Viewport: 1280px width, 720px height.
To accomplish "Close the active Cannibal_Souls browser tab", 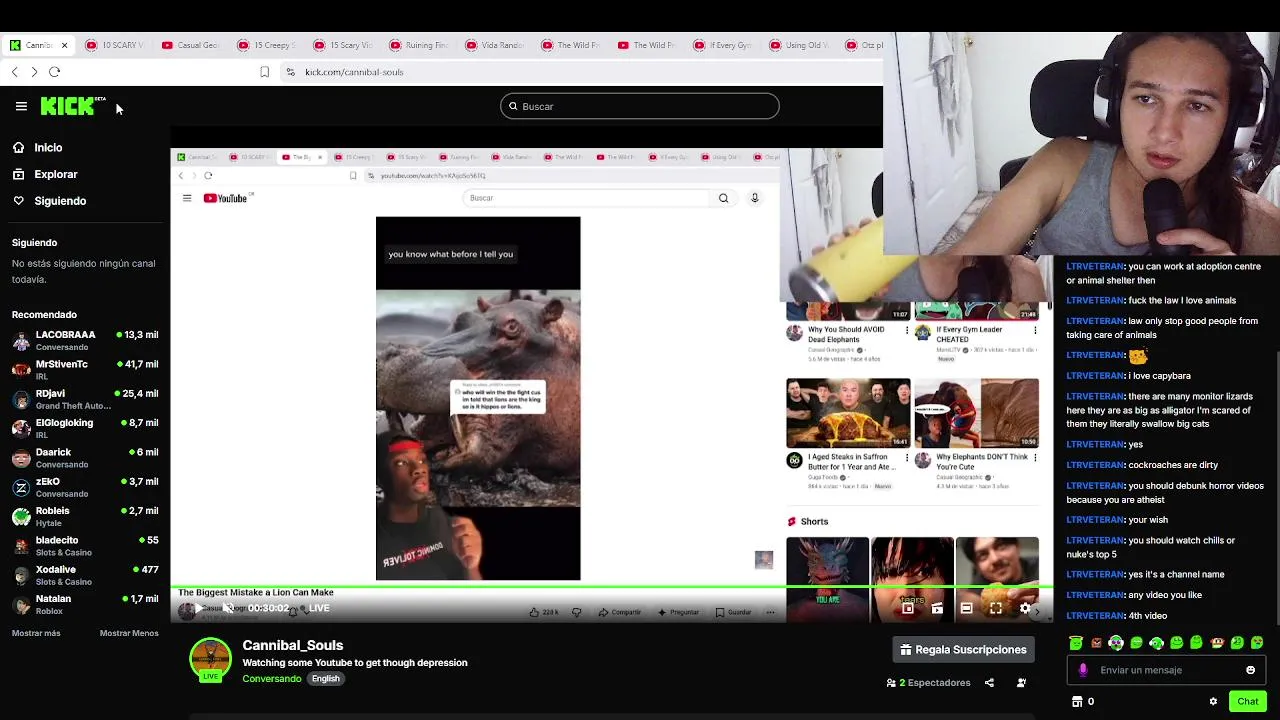I will 64,45.
